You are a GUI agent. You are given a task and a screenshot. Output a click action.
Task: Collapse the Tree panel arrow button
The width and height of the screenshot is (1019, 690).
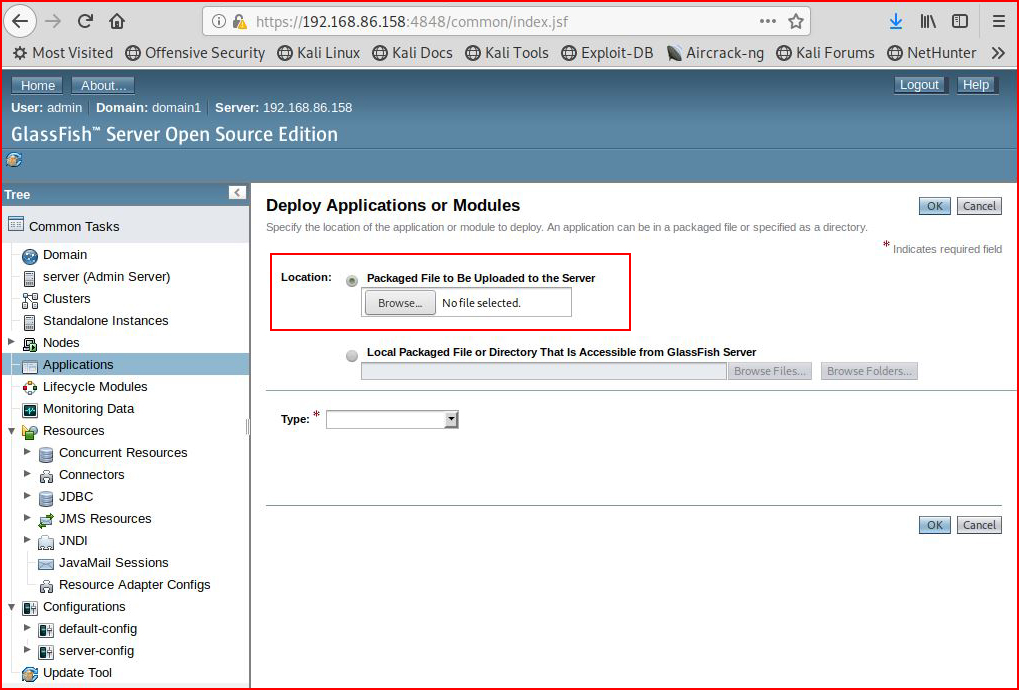pos(237,192)
